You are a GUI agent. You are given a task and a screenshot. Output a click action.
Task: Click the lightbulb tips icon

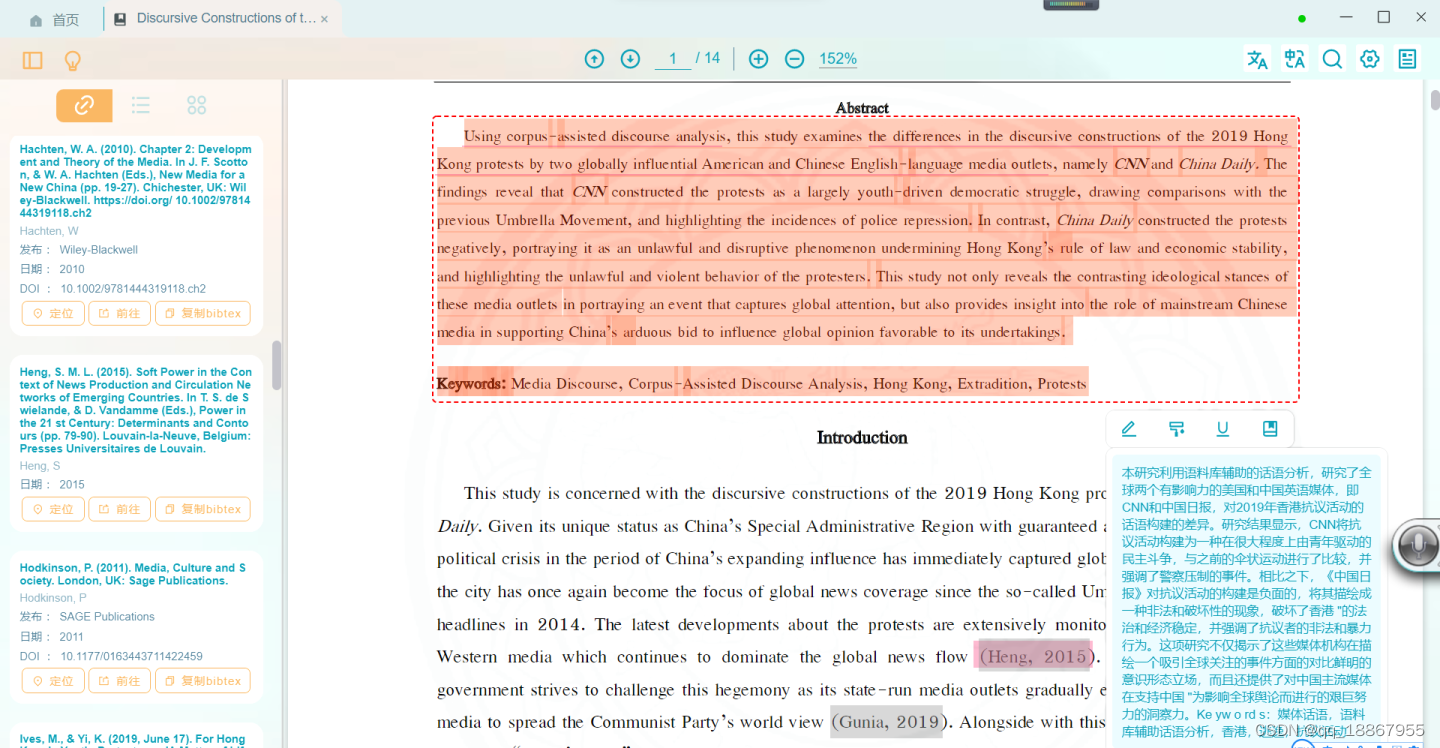(72, 60)
